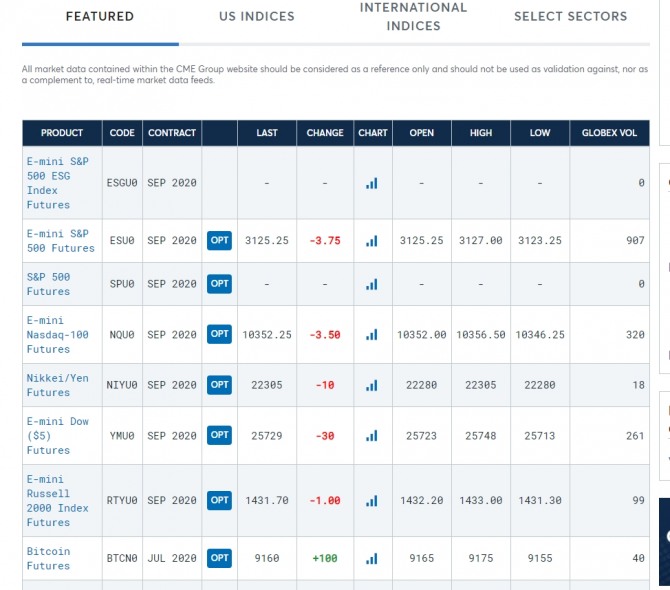The width and height of the screenshot is (670, 590).
Task: View Bitcoin Futures chart icon
Action: [372, 558]
